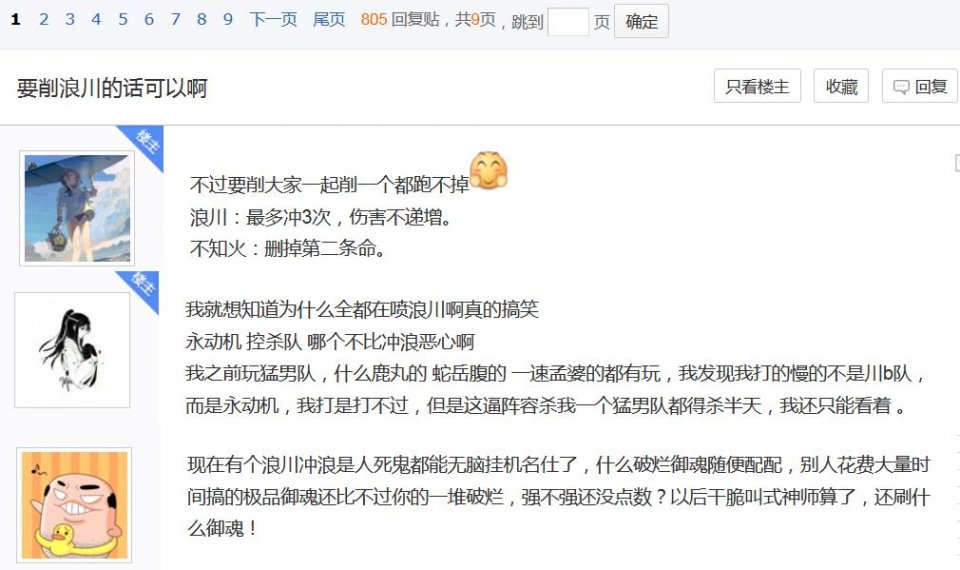Click the 回复 button to reply
Viewport: 960px width, 570px height.
coord(920,86)
